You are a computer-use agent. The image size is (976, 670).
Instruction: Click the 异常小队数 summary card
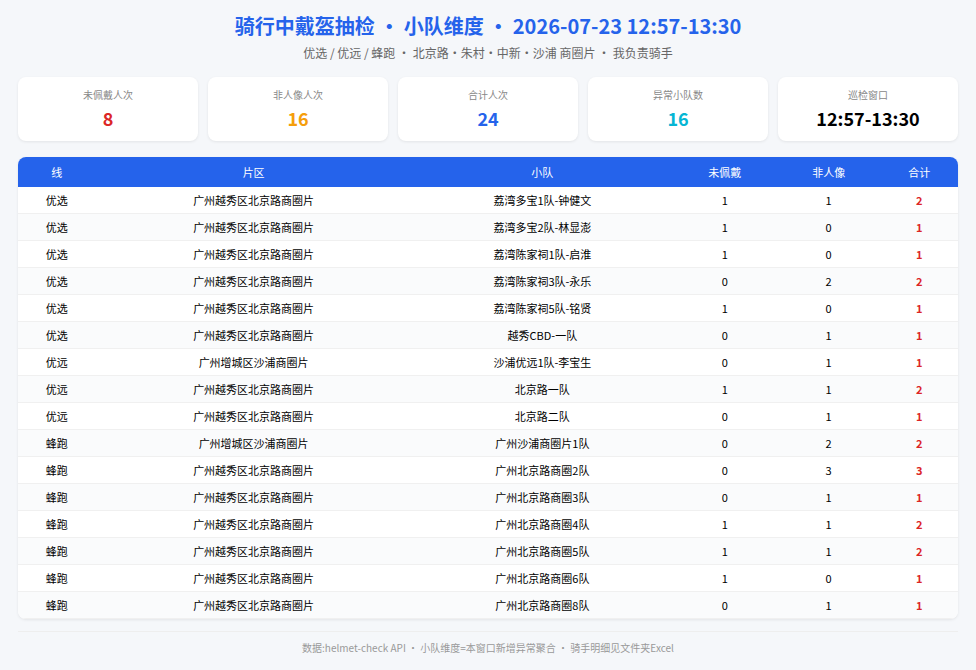tap(678, 109)
